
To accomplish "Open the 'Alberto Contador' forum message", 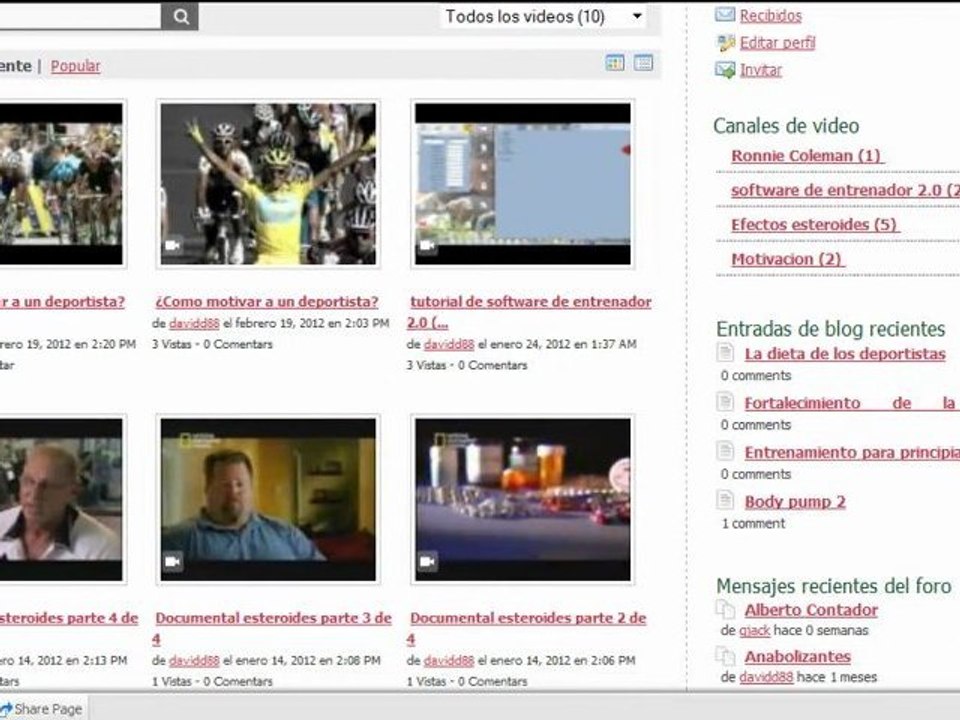I will tap(811, 610).
